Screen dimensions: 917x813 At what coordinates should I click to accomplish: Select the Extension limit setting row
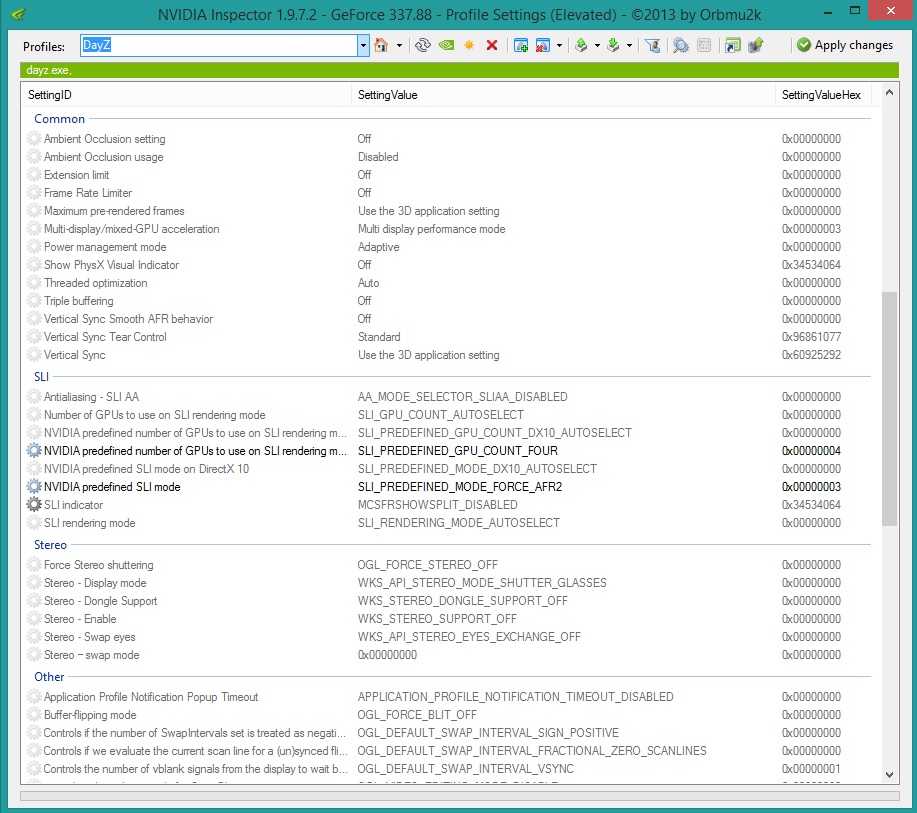pyautogui.click(x=449, y=175)
